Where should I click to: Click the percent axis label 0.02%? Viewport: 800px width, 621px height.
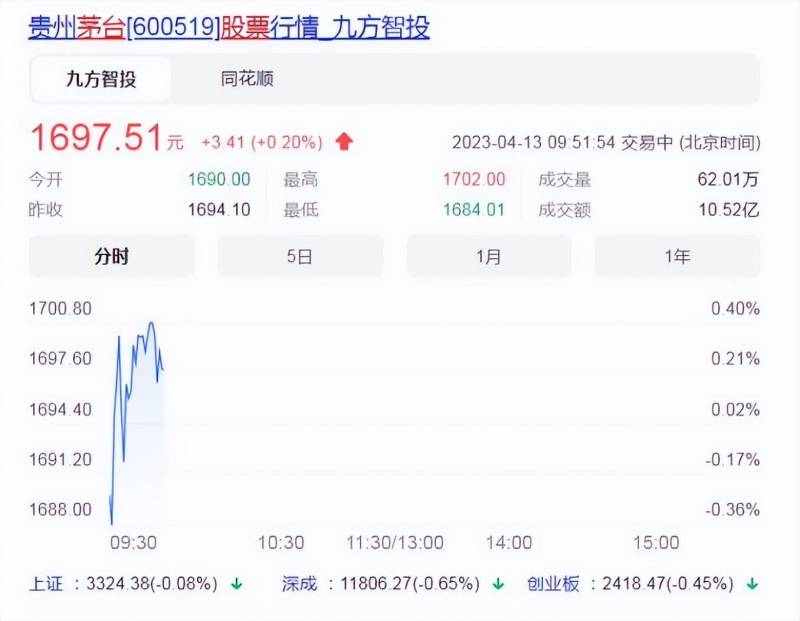coord(735,409)
